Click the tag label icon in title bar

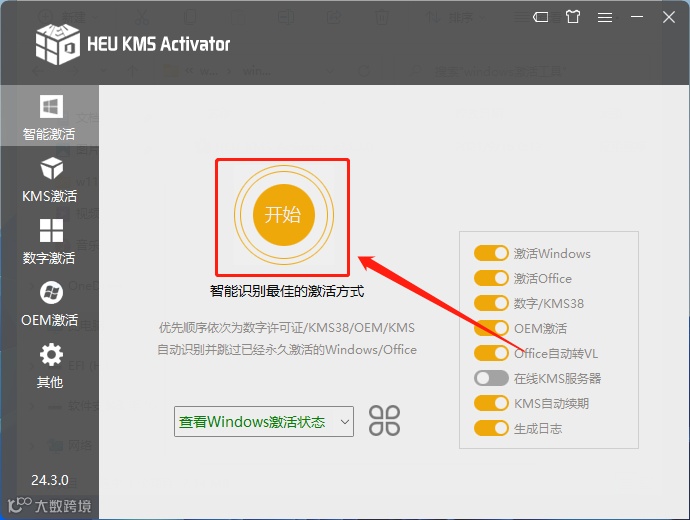point(540,17)
